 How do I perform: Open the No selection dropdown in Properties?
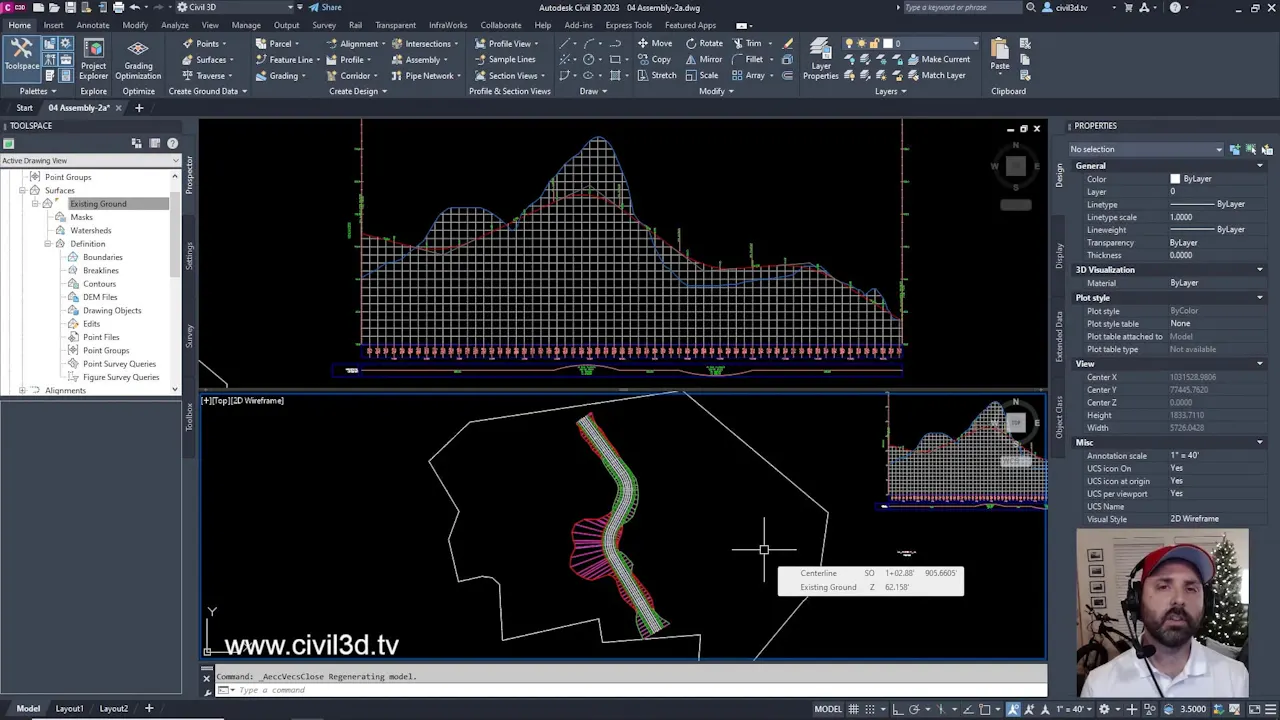click(1146, 149)
